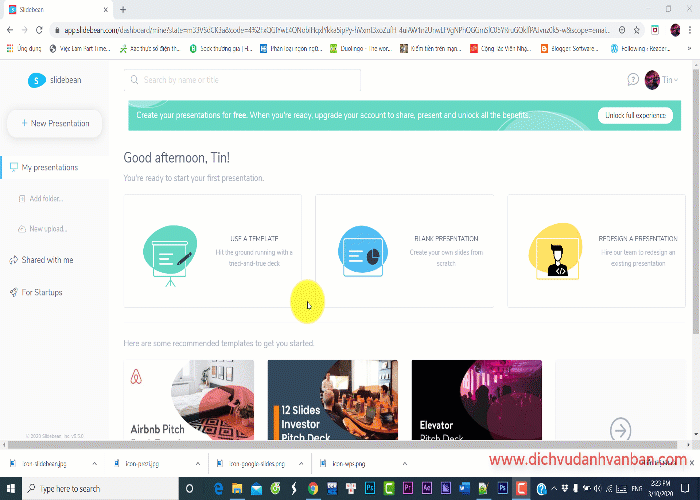Image resolution: width=700 pixels, height=500 pixels.
Task: Click the Redesign a Presentation person icon
Action: point(556,251)
